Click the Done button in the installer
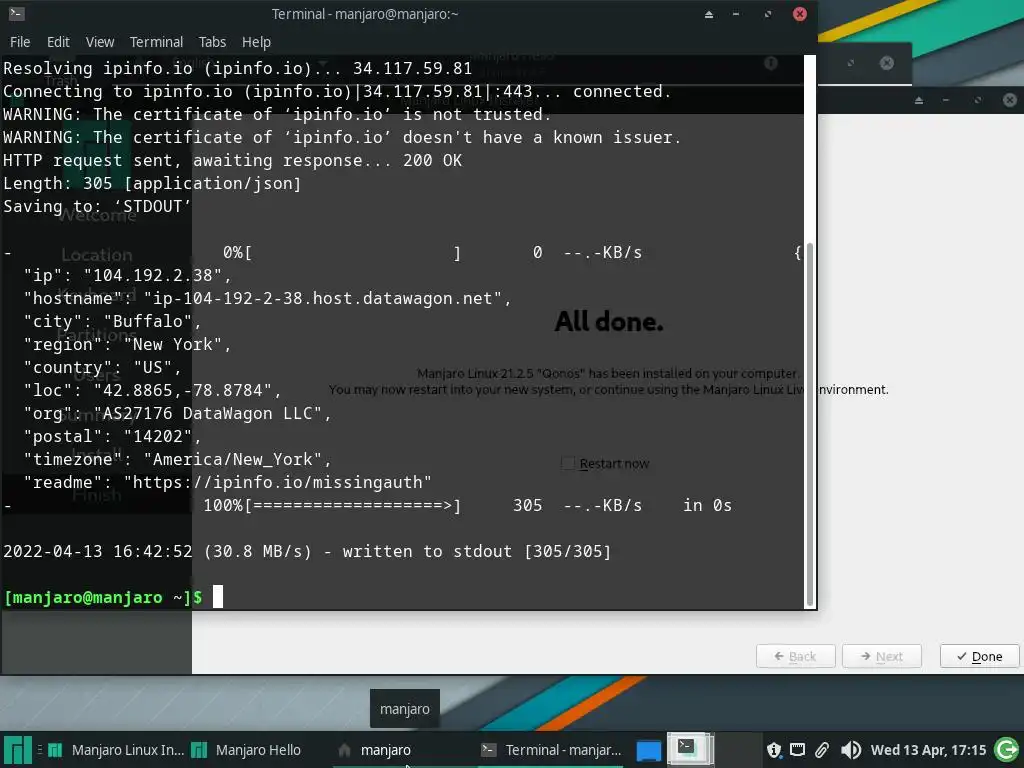1024x768 pixels. pos(979,656)
